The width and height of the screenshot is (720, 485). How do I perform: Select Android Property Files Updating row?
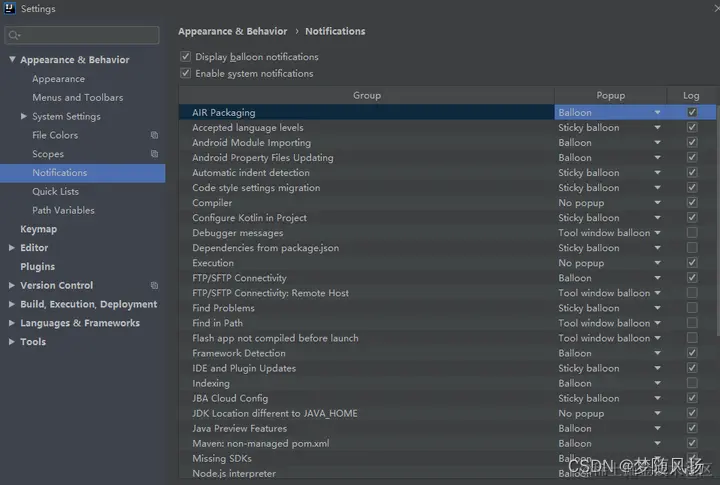(366, 158)
